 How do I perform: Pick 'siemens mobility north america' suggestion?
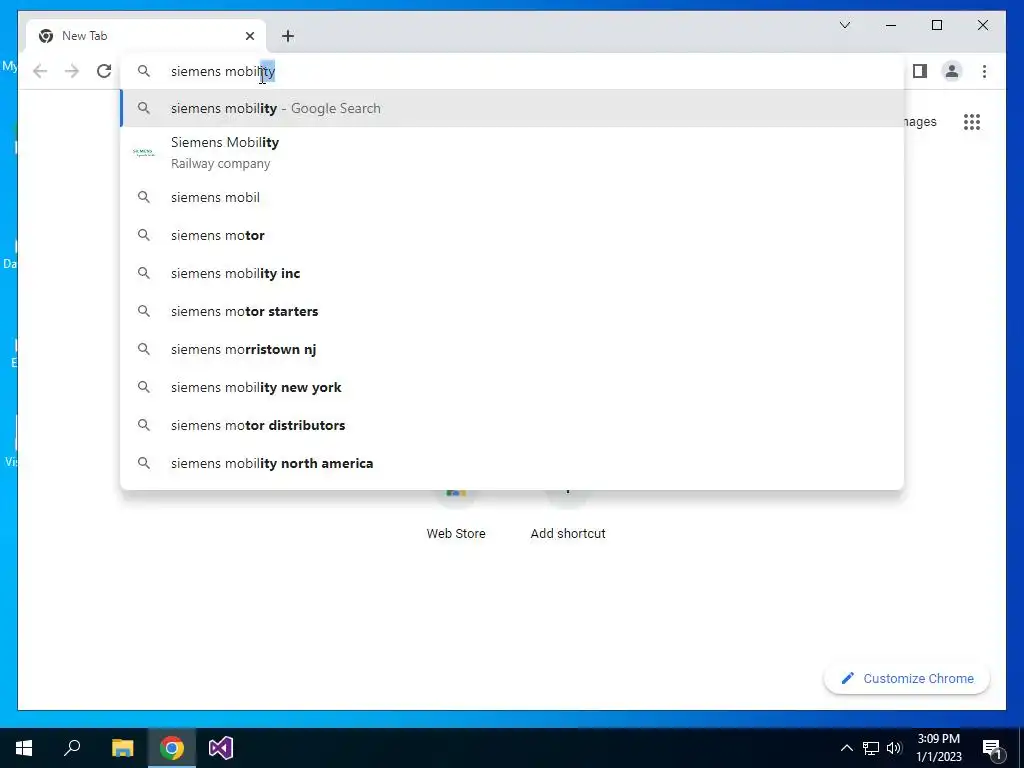512,463
